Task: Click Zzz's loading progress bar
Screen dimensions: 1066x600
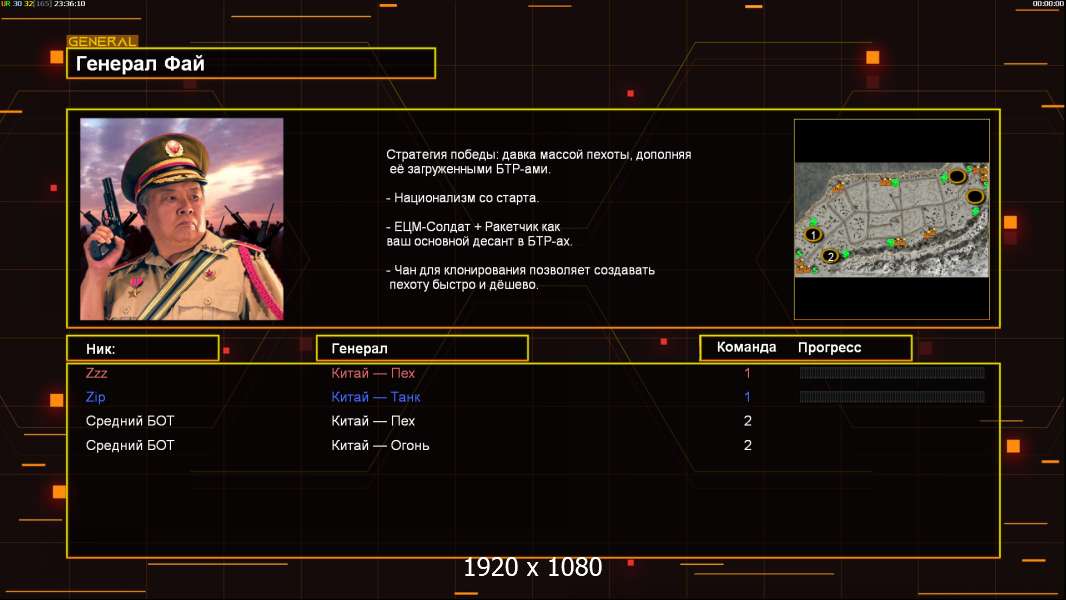Action: (x=892, y=372)
